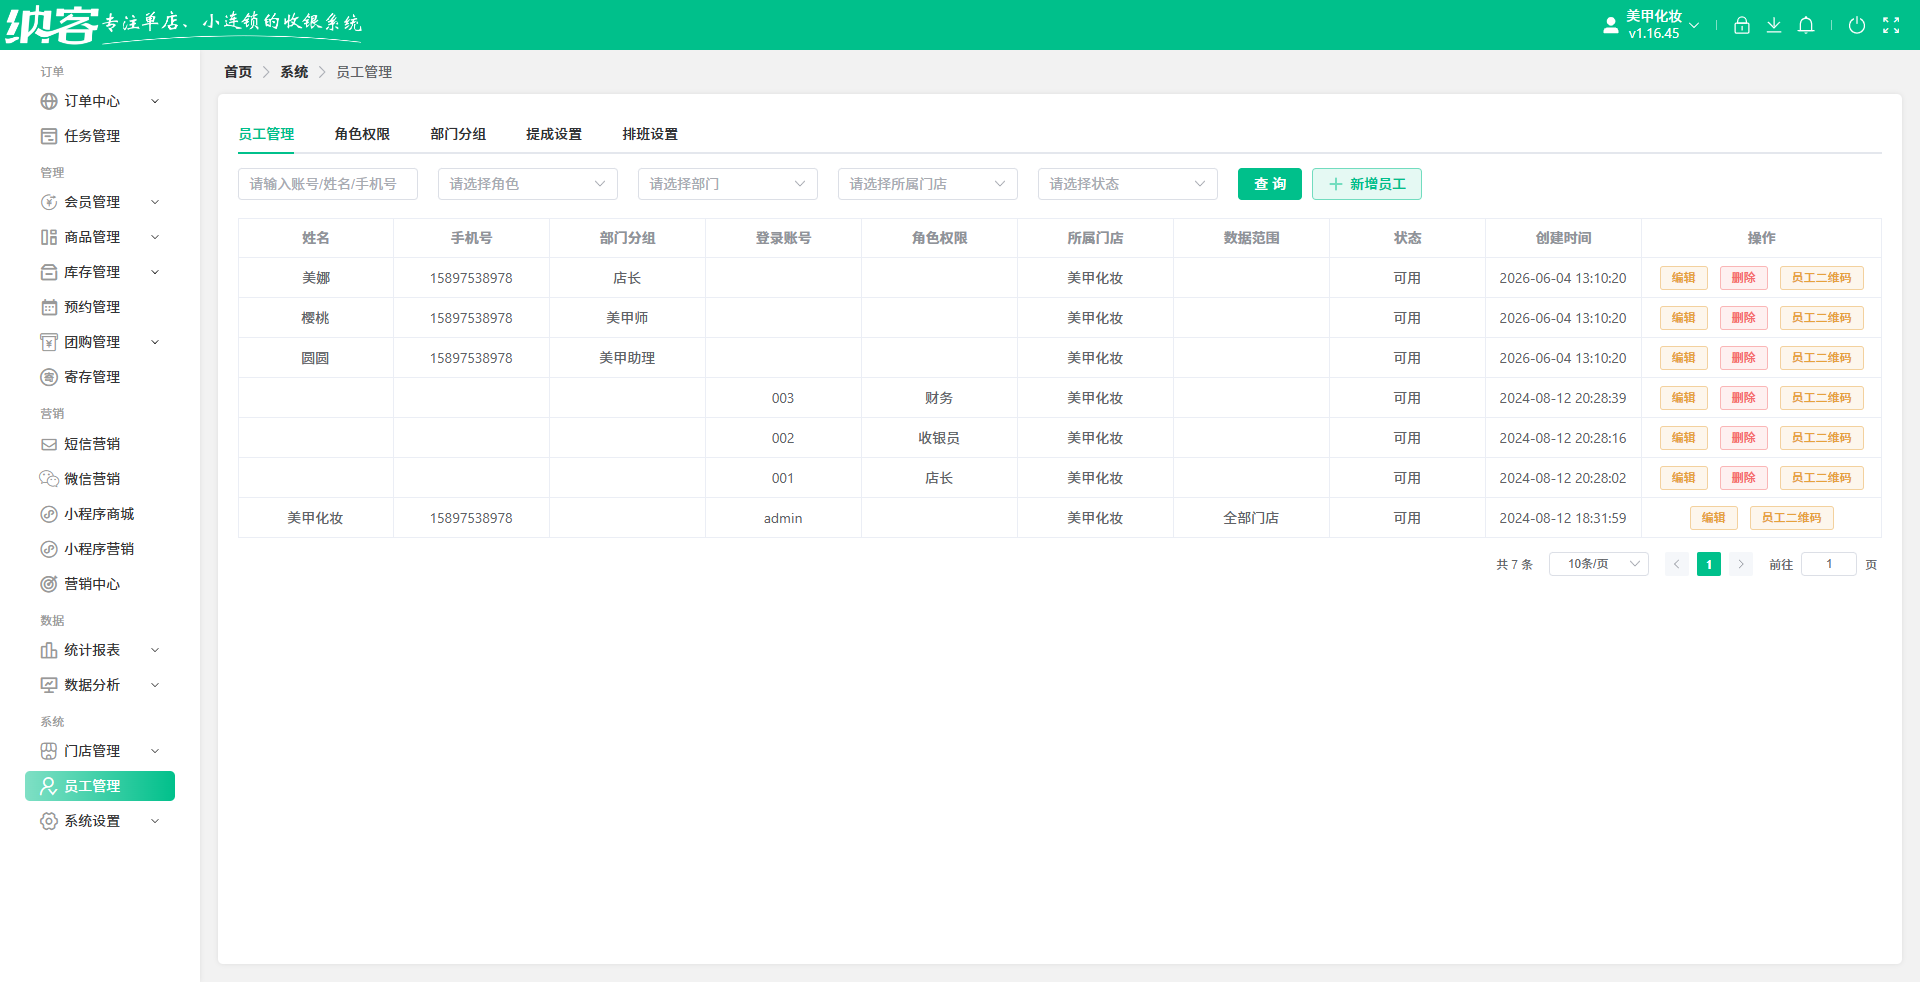Viewport: 1920px width, 982px height.
Task: Delete the account 003 row
Action: point(1744,398)
